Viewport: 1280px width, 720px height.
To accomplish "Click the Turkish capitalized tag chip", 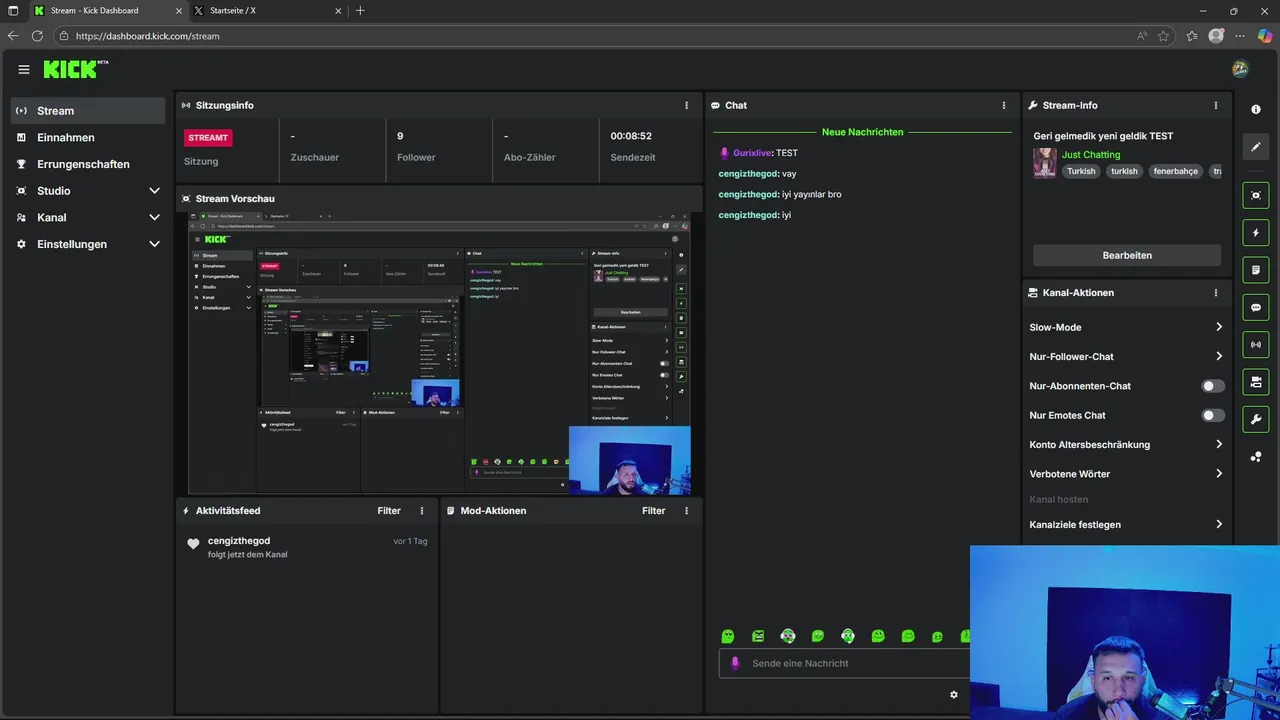I will tap(1081, 171).
